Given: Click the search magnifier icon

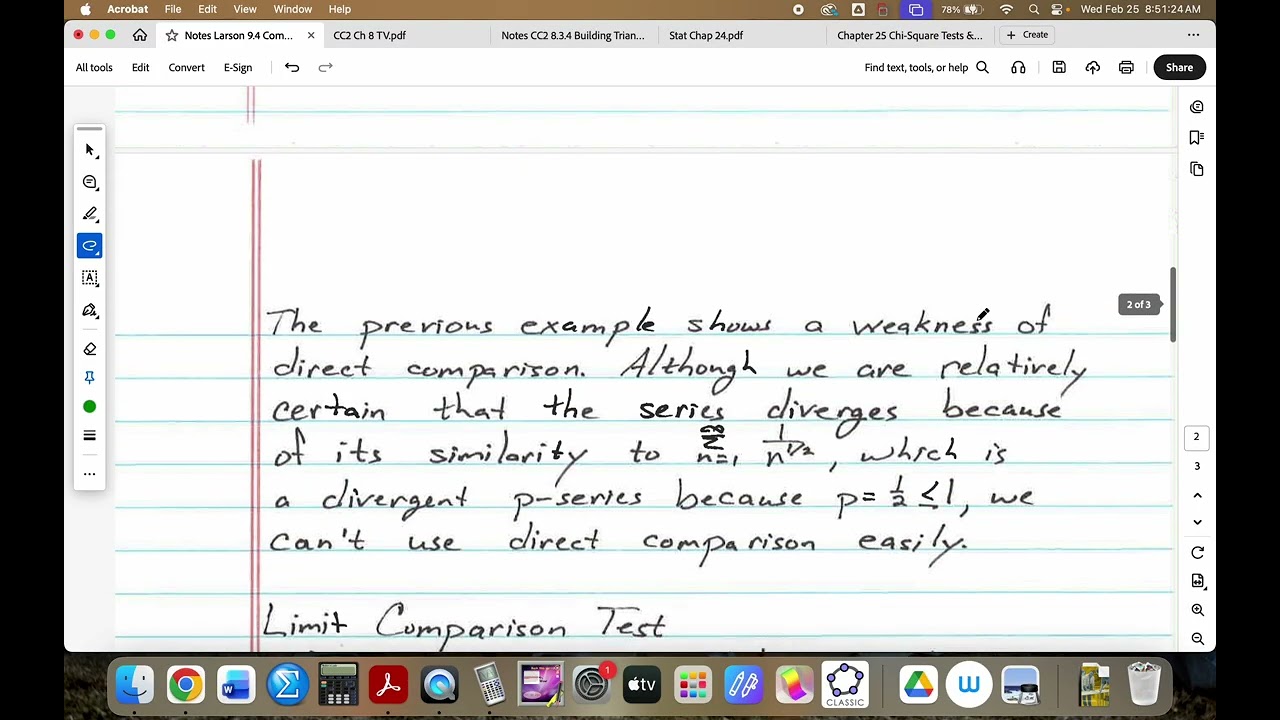Looking at the screenshot, I should click(982, 67).
